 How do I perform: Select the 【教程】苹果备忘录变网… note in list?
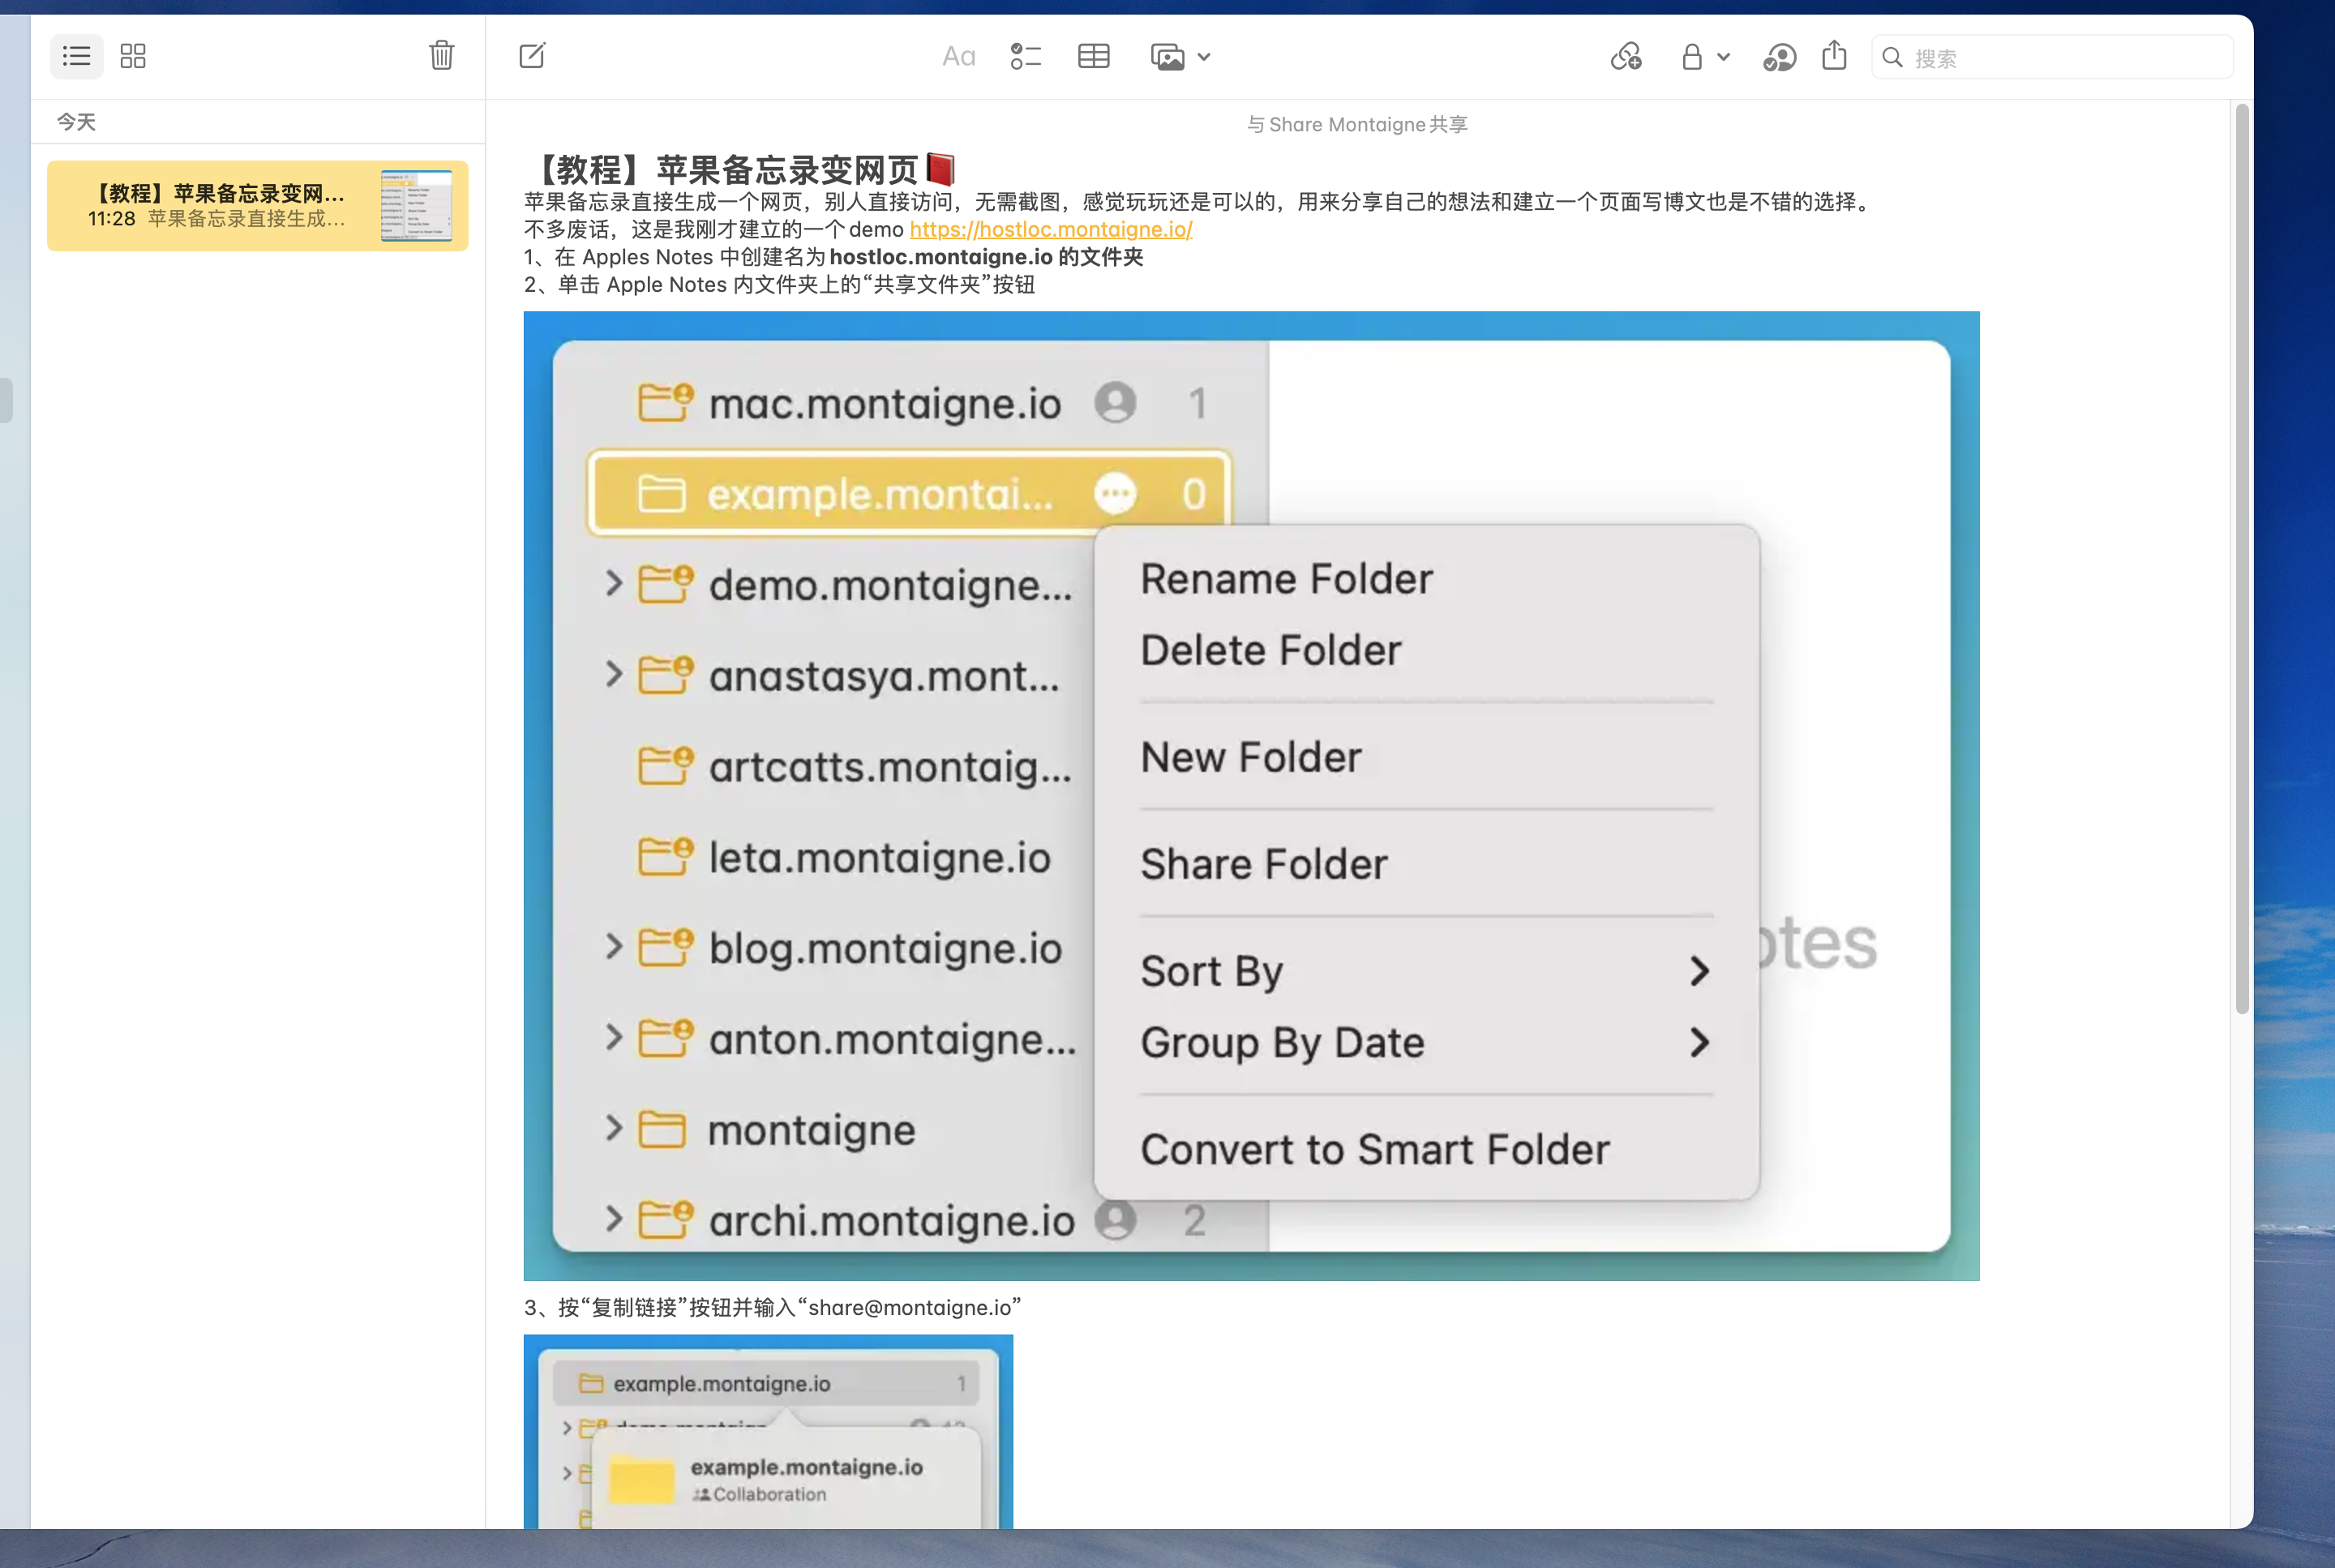(258, 206)
